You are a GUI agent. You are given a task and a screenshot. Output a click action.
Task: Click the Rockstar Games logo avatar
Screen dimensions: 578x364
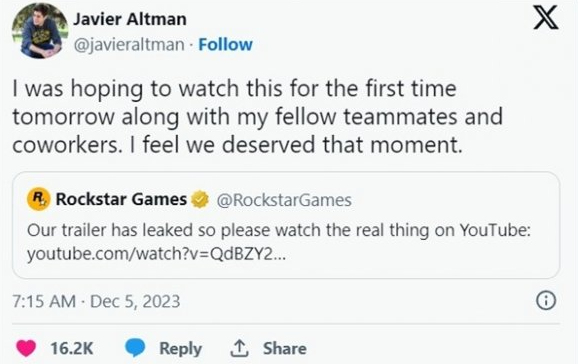pos(38,199)
